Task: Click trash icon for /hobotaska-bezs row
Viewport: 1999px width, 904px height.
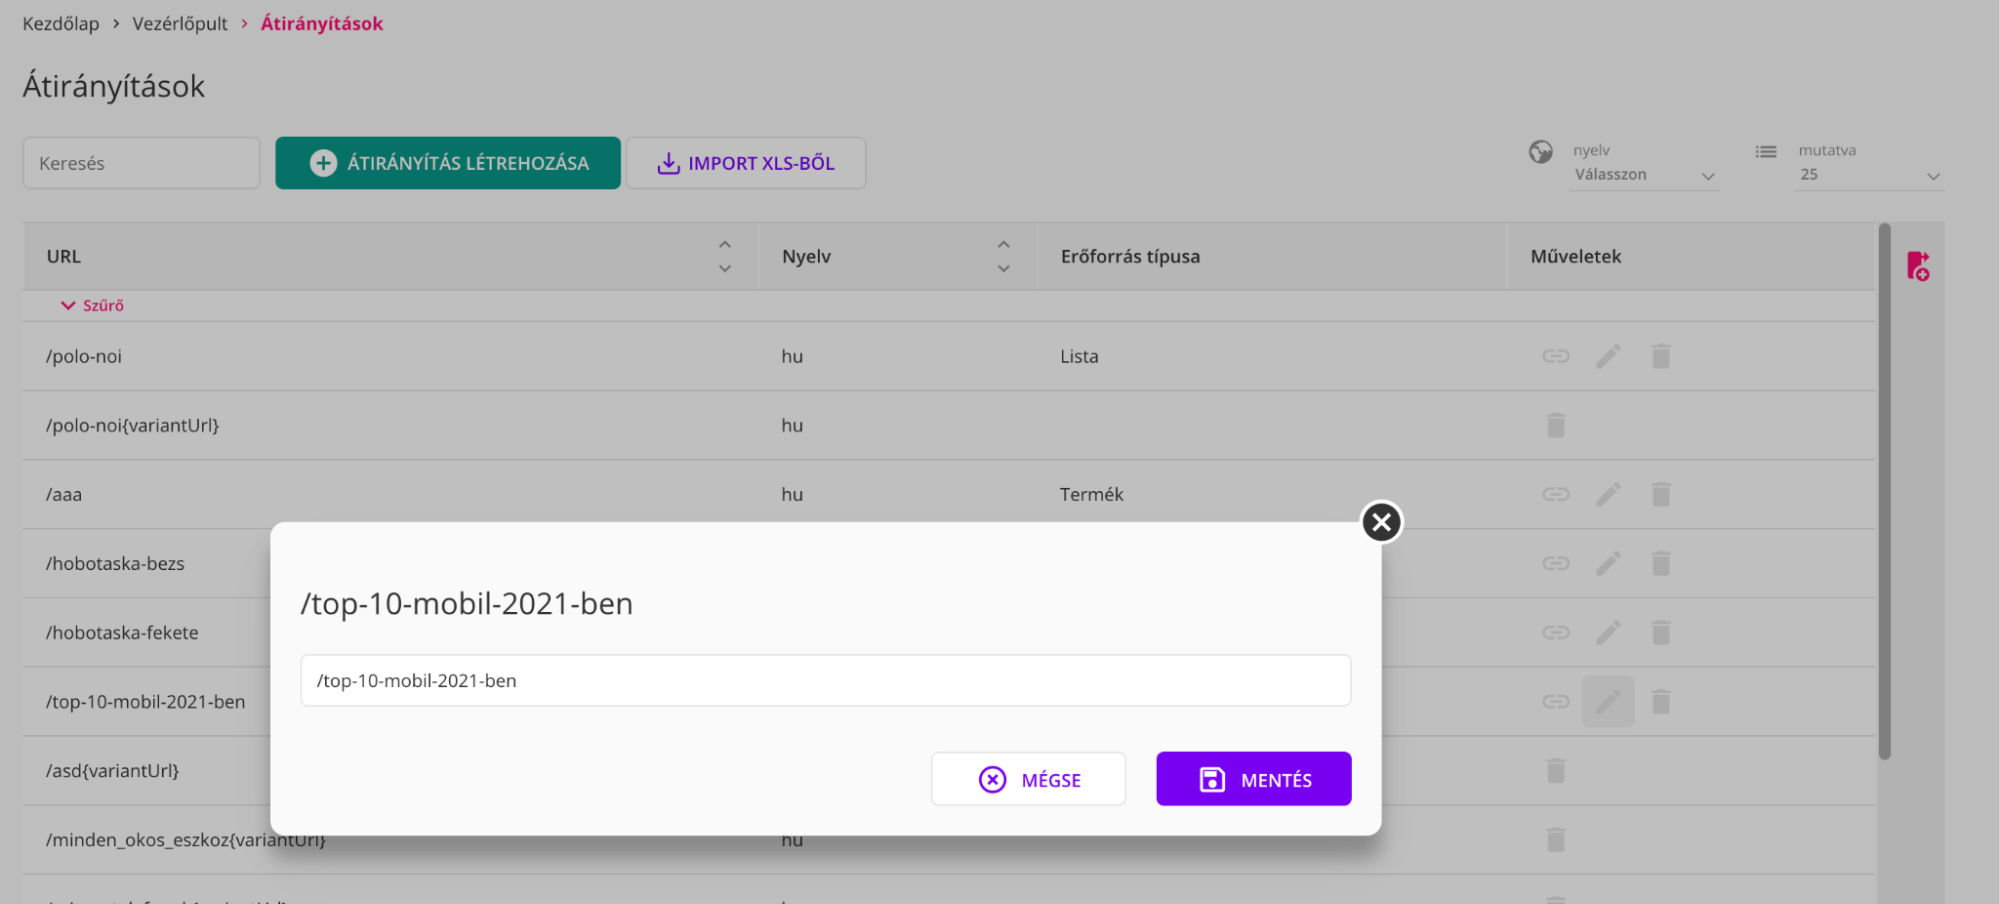Action: click(1661, 563)
